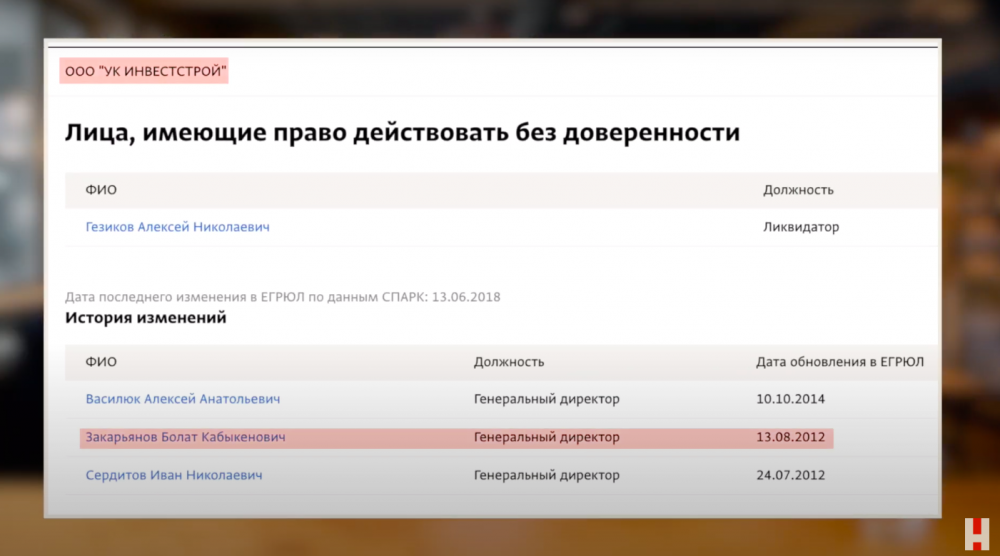Select the date 24.07.2012
The image size is (1000, 556).
(791, 475)
